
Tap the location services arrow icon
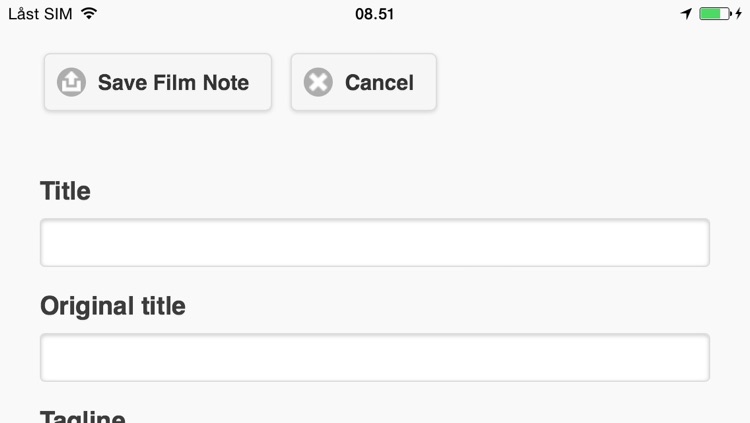point(686,14)
